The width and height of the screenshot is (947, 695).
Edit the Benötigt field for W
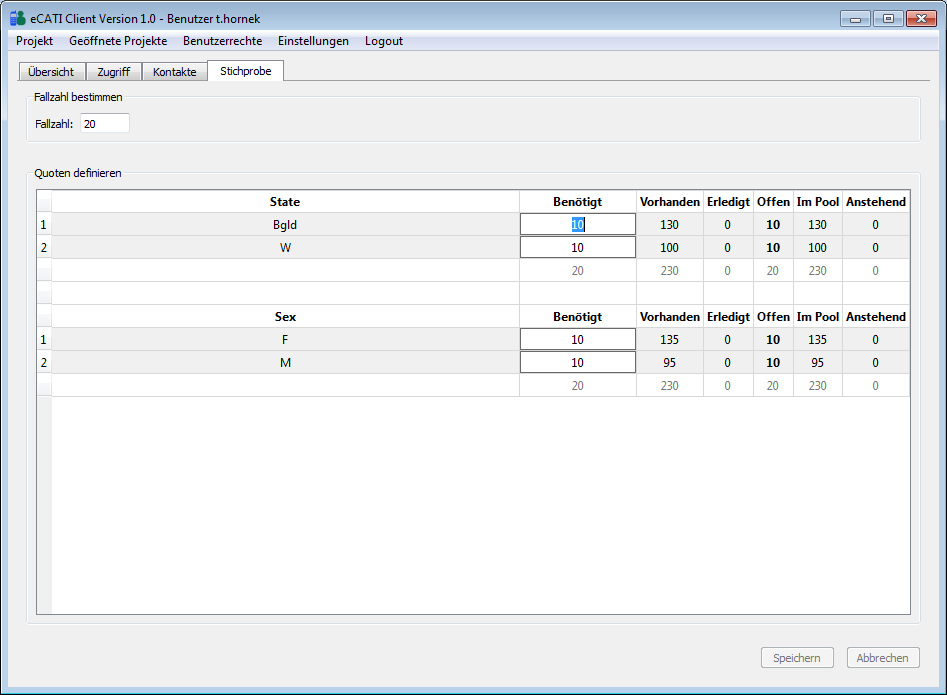click(577, 248)
